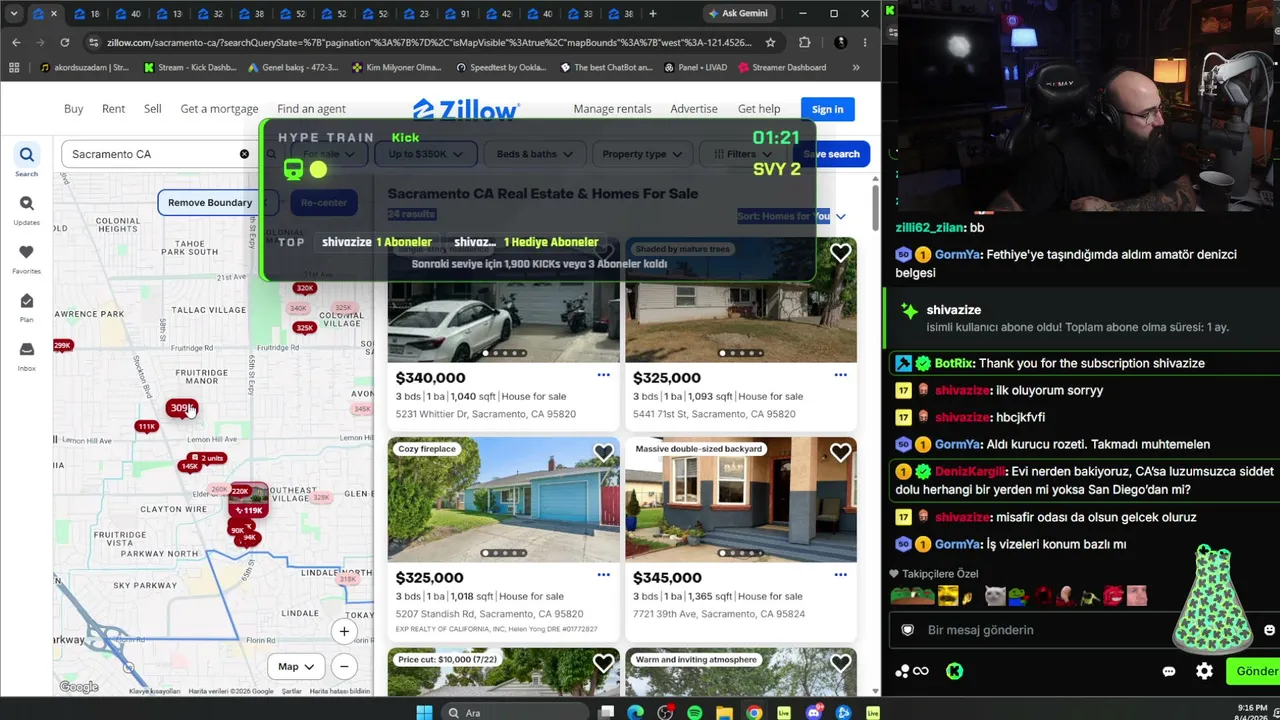Save the 5207 Standish Rd home
The width and height of the screenshot is (1280, 720).
pyautogui.click(x=603, y=453)
